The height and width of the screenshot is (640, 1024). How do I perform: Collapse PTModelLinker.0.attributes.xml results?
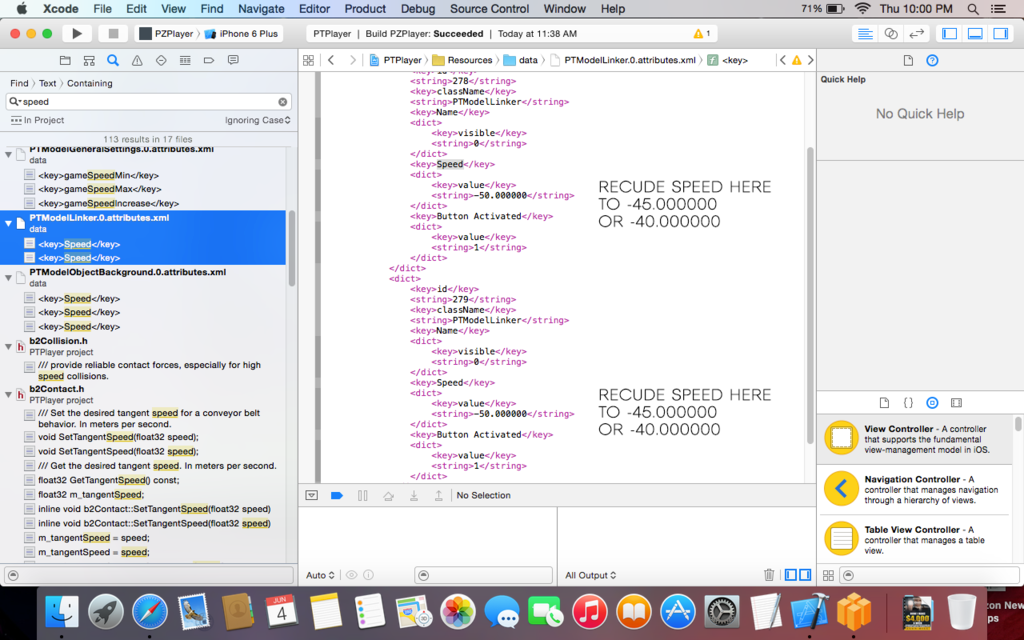[x=8, y=223]
